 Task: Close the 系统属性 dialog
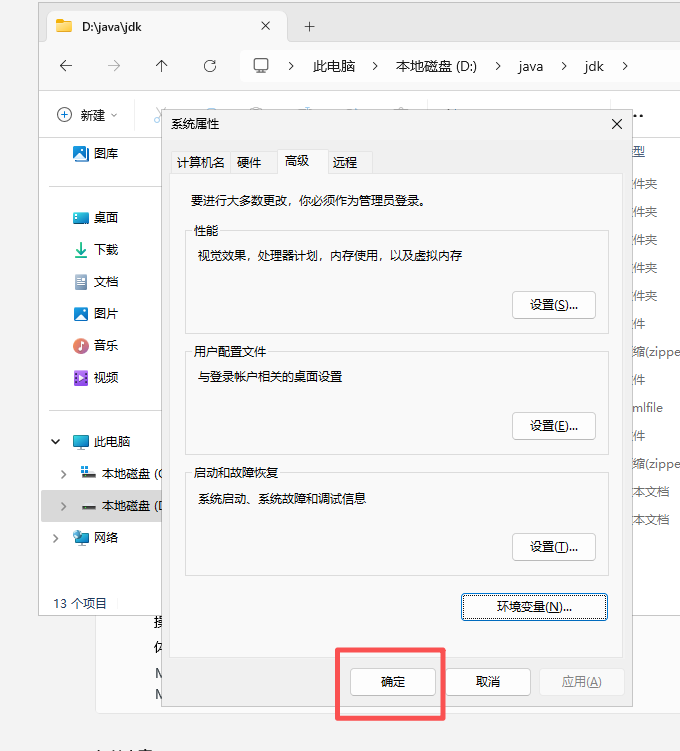tap(617, 124)
